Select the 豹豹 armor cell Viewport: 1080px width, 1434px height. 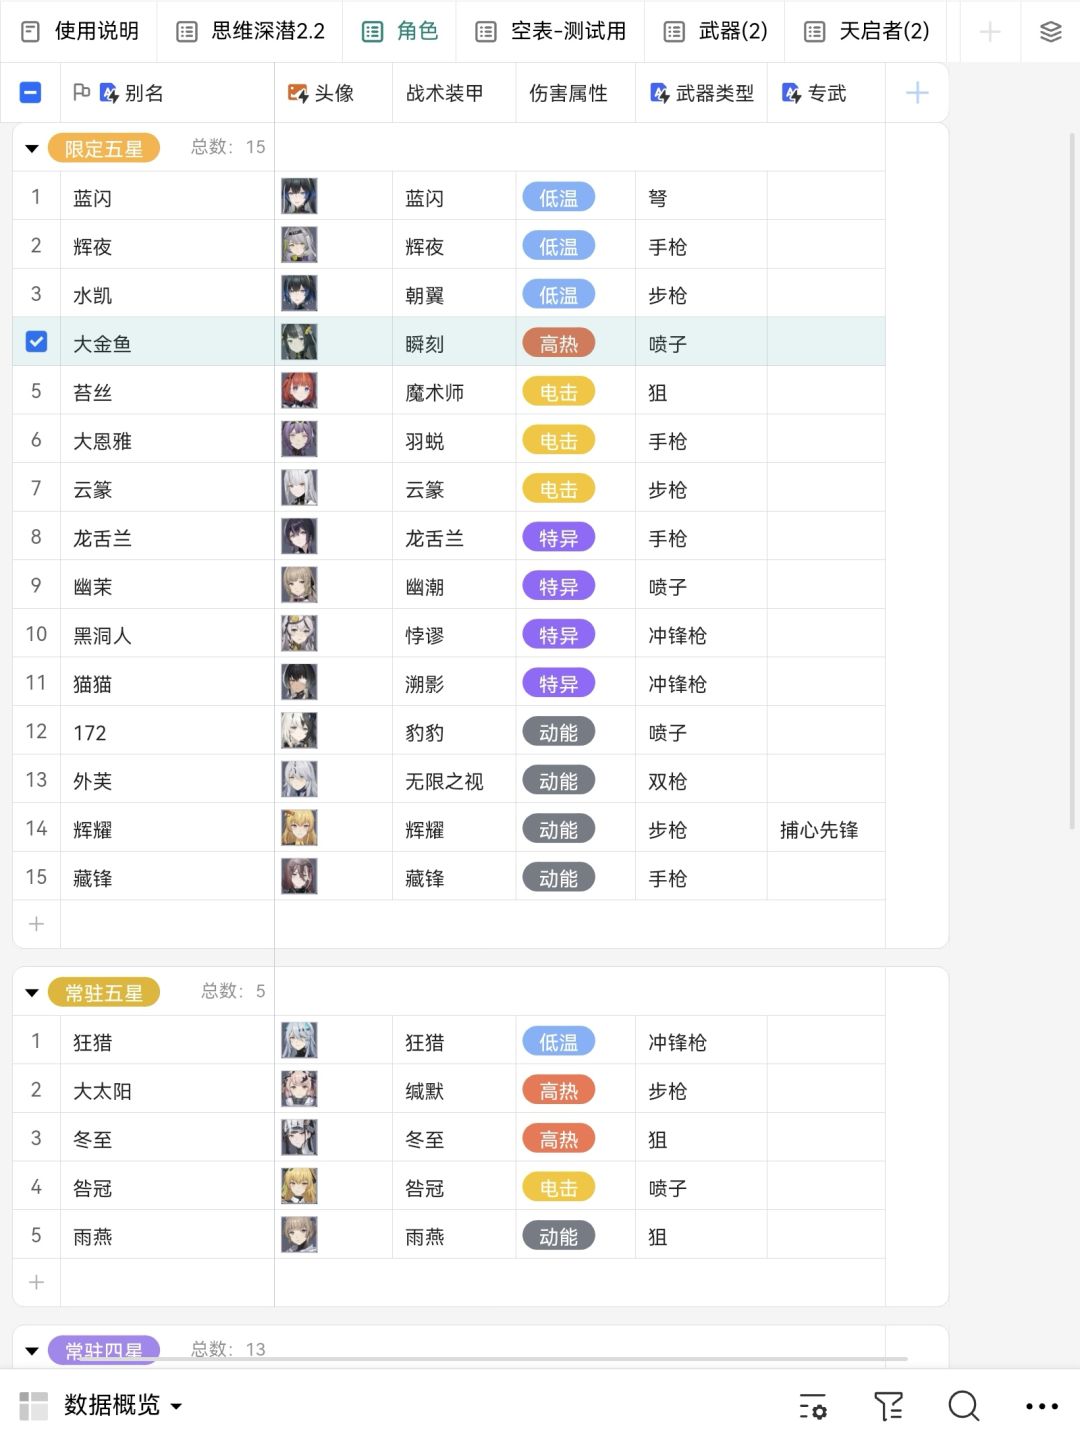click(x=453, y=732)
